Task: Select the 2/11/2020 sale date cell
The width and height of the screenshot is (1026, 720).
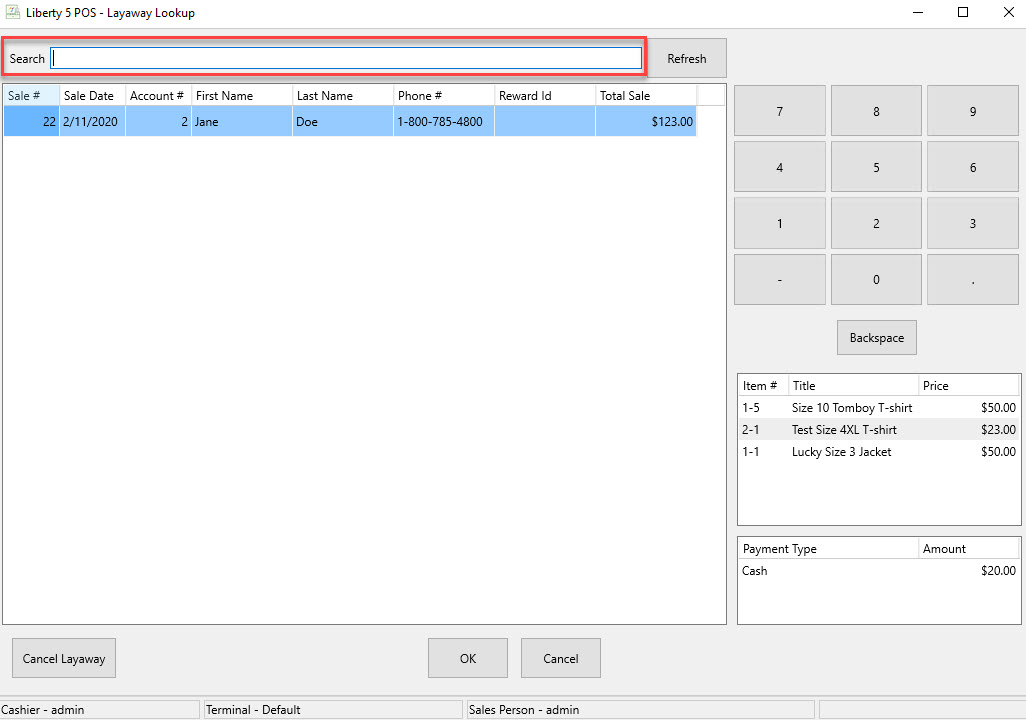Action: (92, 122)
